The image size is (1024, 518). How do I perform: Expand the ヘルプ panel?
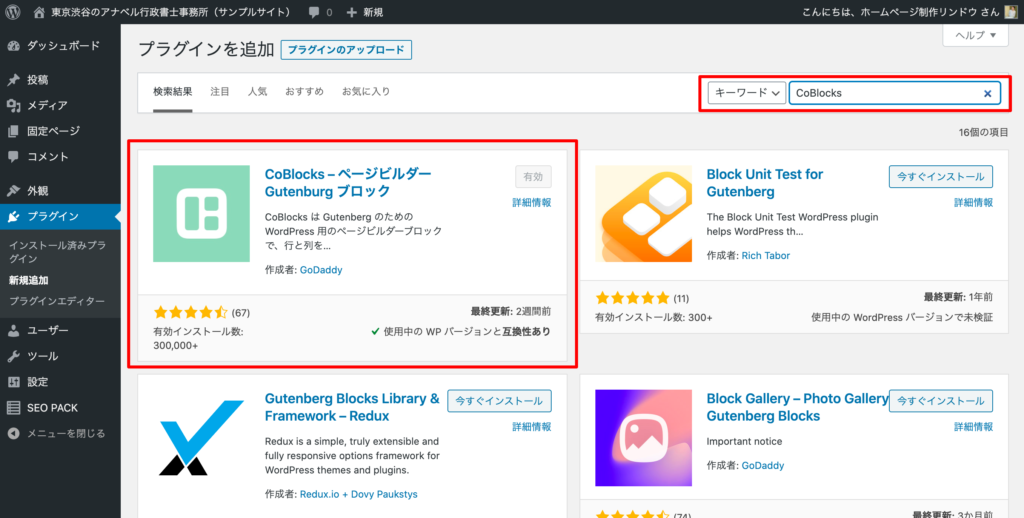click(x=976, y=35)
